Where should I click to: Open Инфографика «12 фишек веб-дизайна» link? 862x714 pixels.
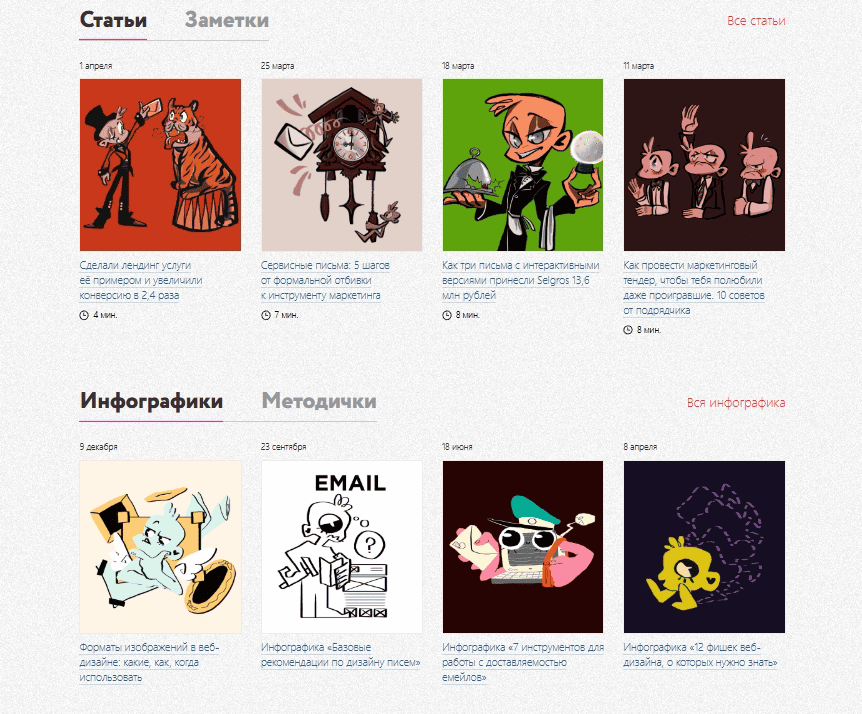[700, 655]
